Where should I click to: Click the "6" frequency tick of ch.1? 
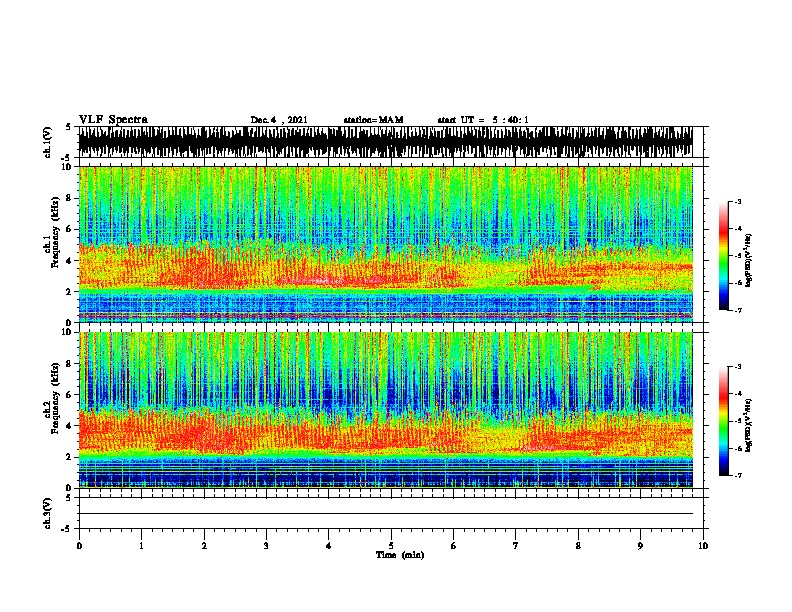click(69, 229)
